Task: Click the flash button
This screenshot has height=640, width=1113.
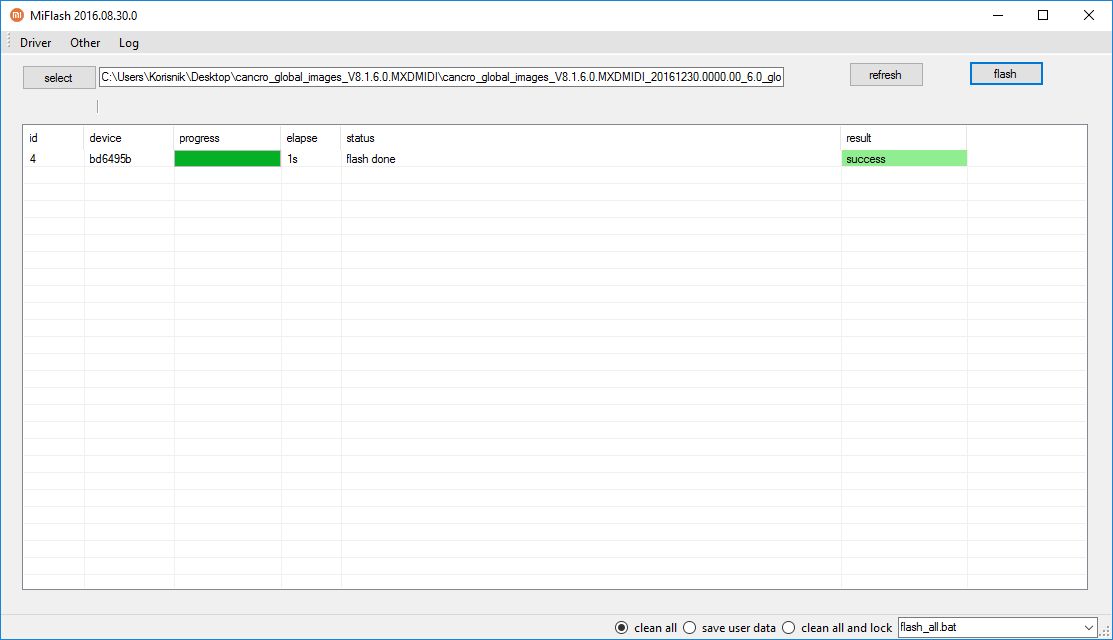Action: point(1006,74)
